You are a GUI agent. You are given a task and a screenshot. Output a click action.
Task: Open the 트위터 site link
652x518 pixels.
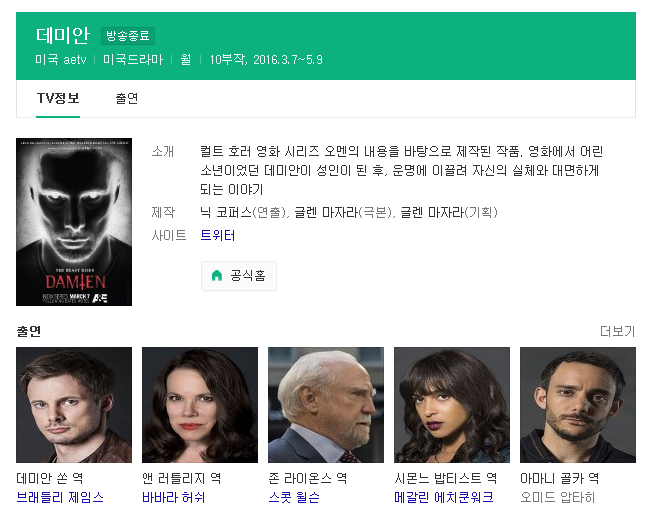click(217, 235)
